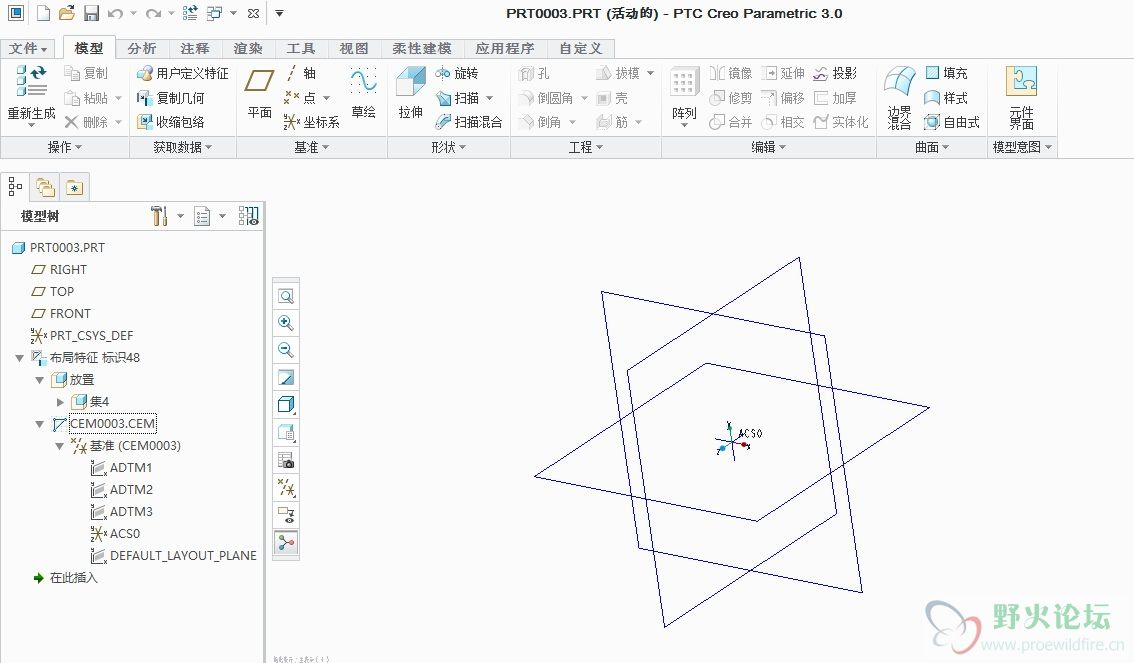Click the 坐标系 button
1134x663 pixels.
[312, 122]
